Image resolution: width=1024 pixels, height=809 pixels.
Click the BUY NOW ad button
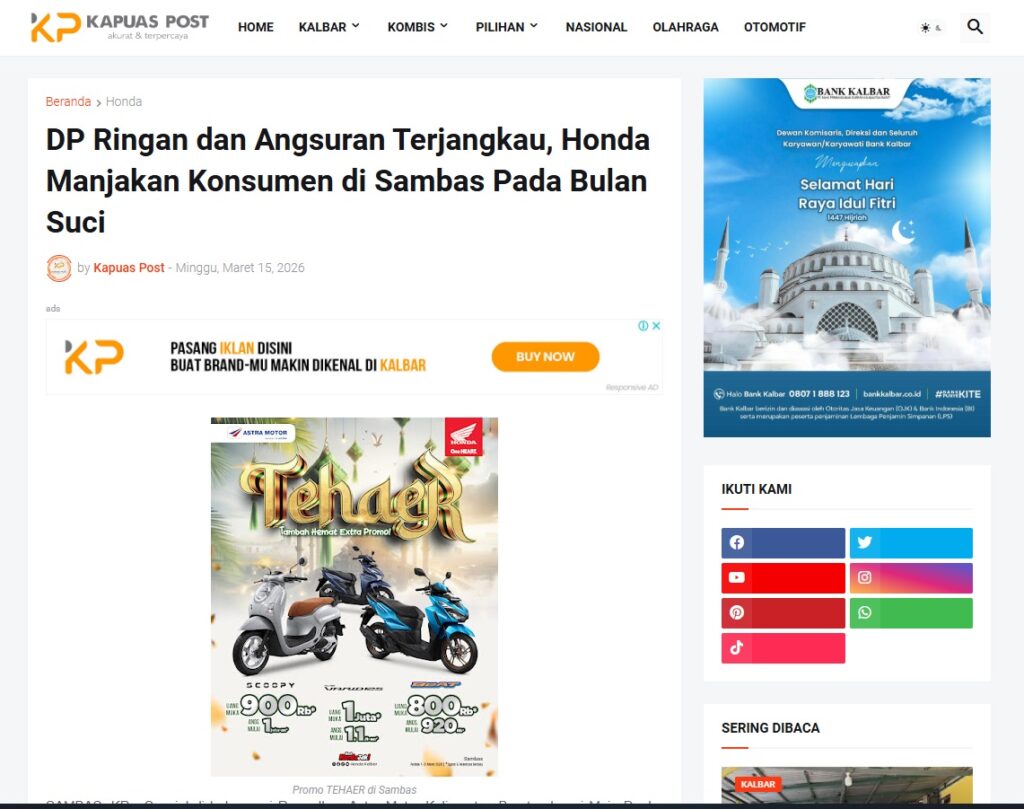[545, 357]
